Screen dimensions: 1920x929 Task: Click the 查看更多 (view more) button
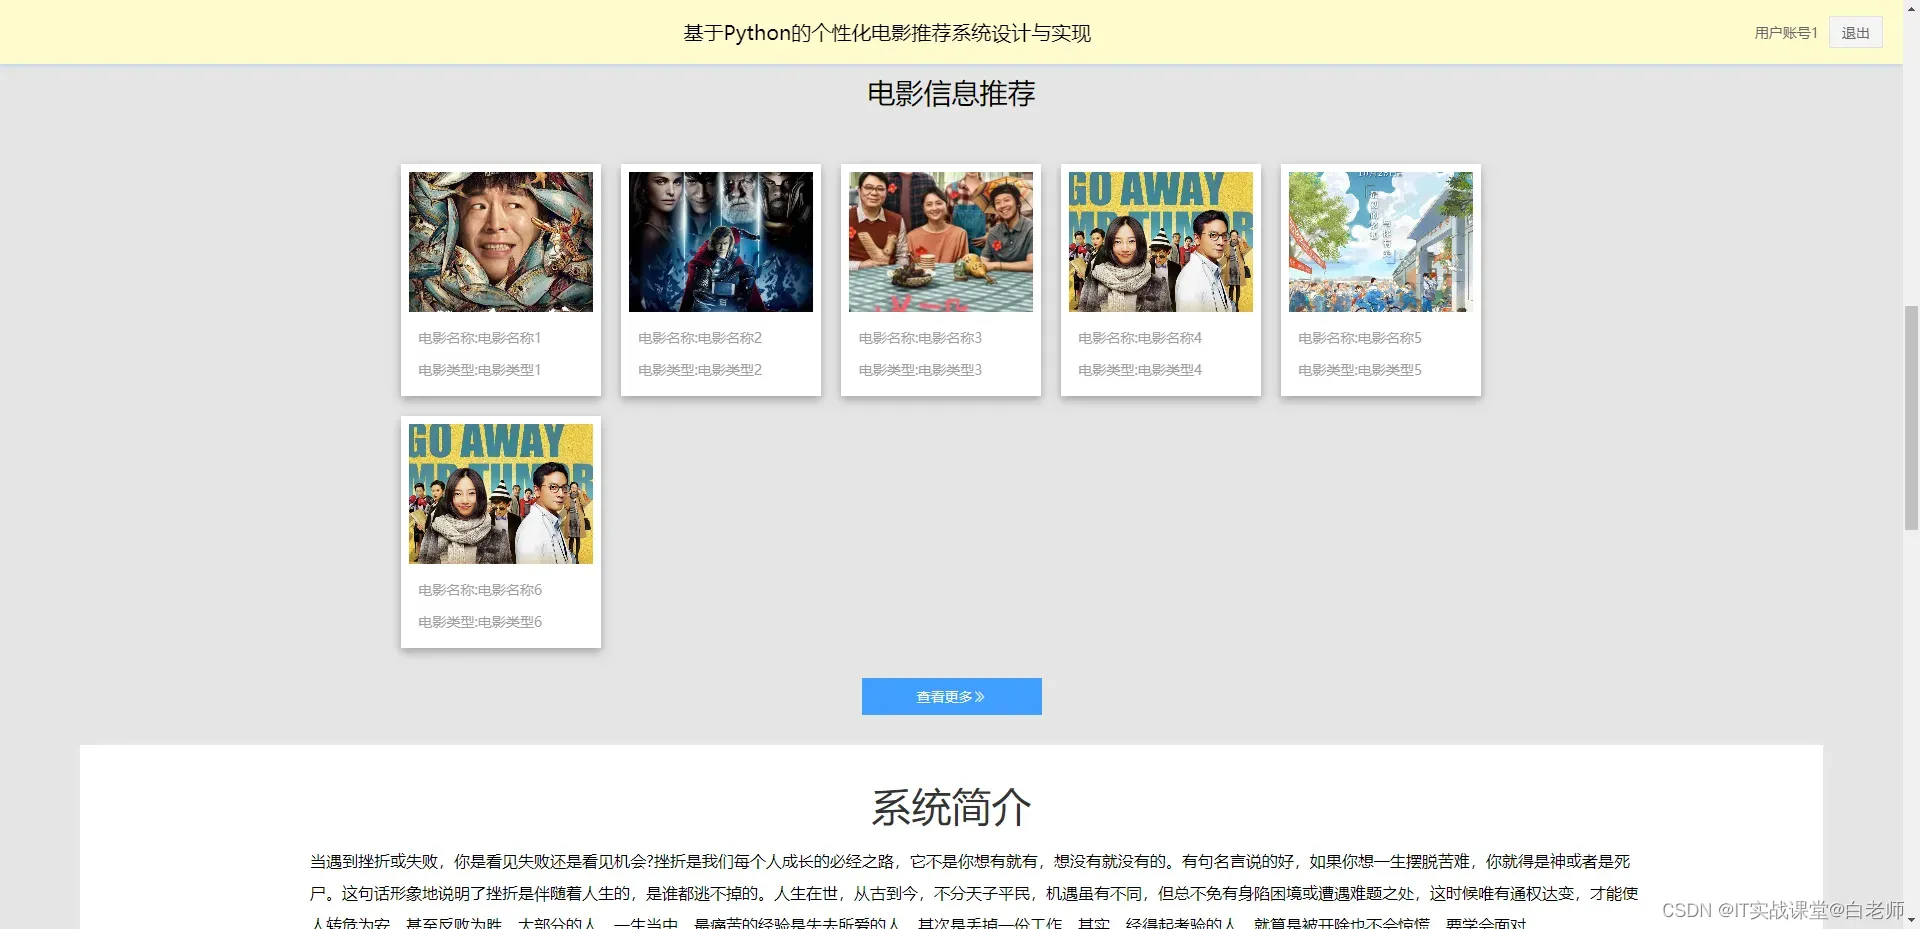tap(951, 696)
